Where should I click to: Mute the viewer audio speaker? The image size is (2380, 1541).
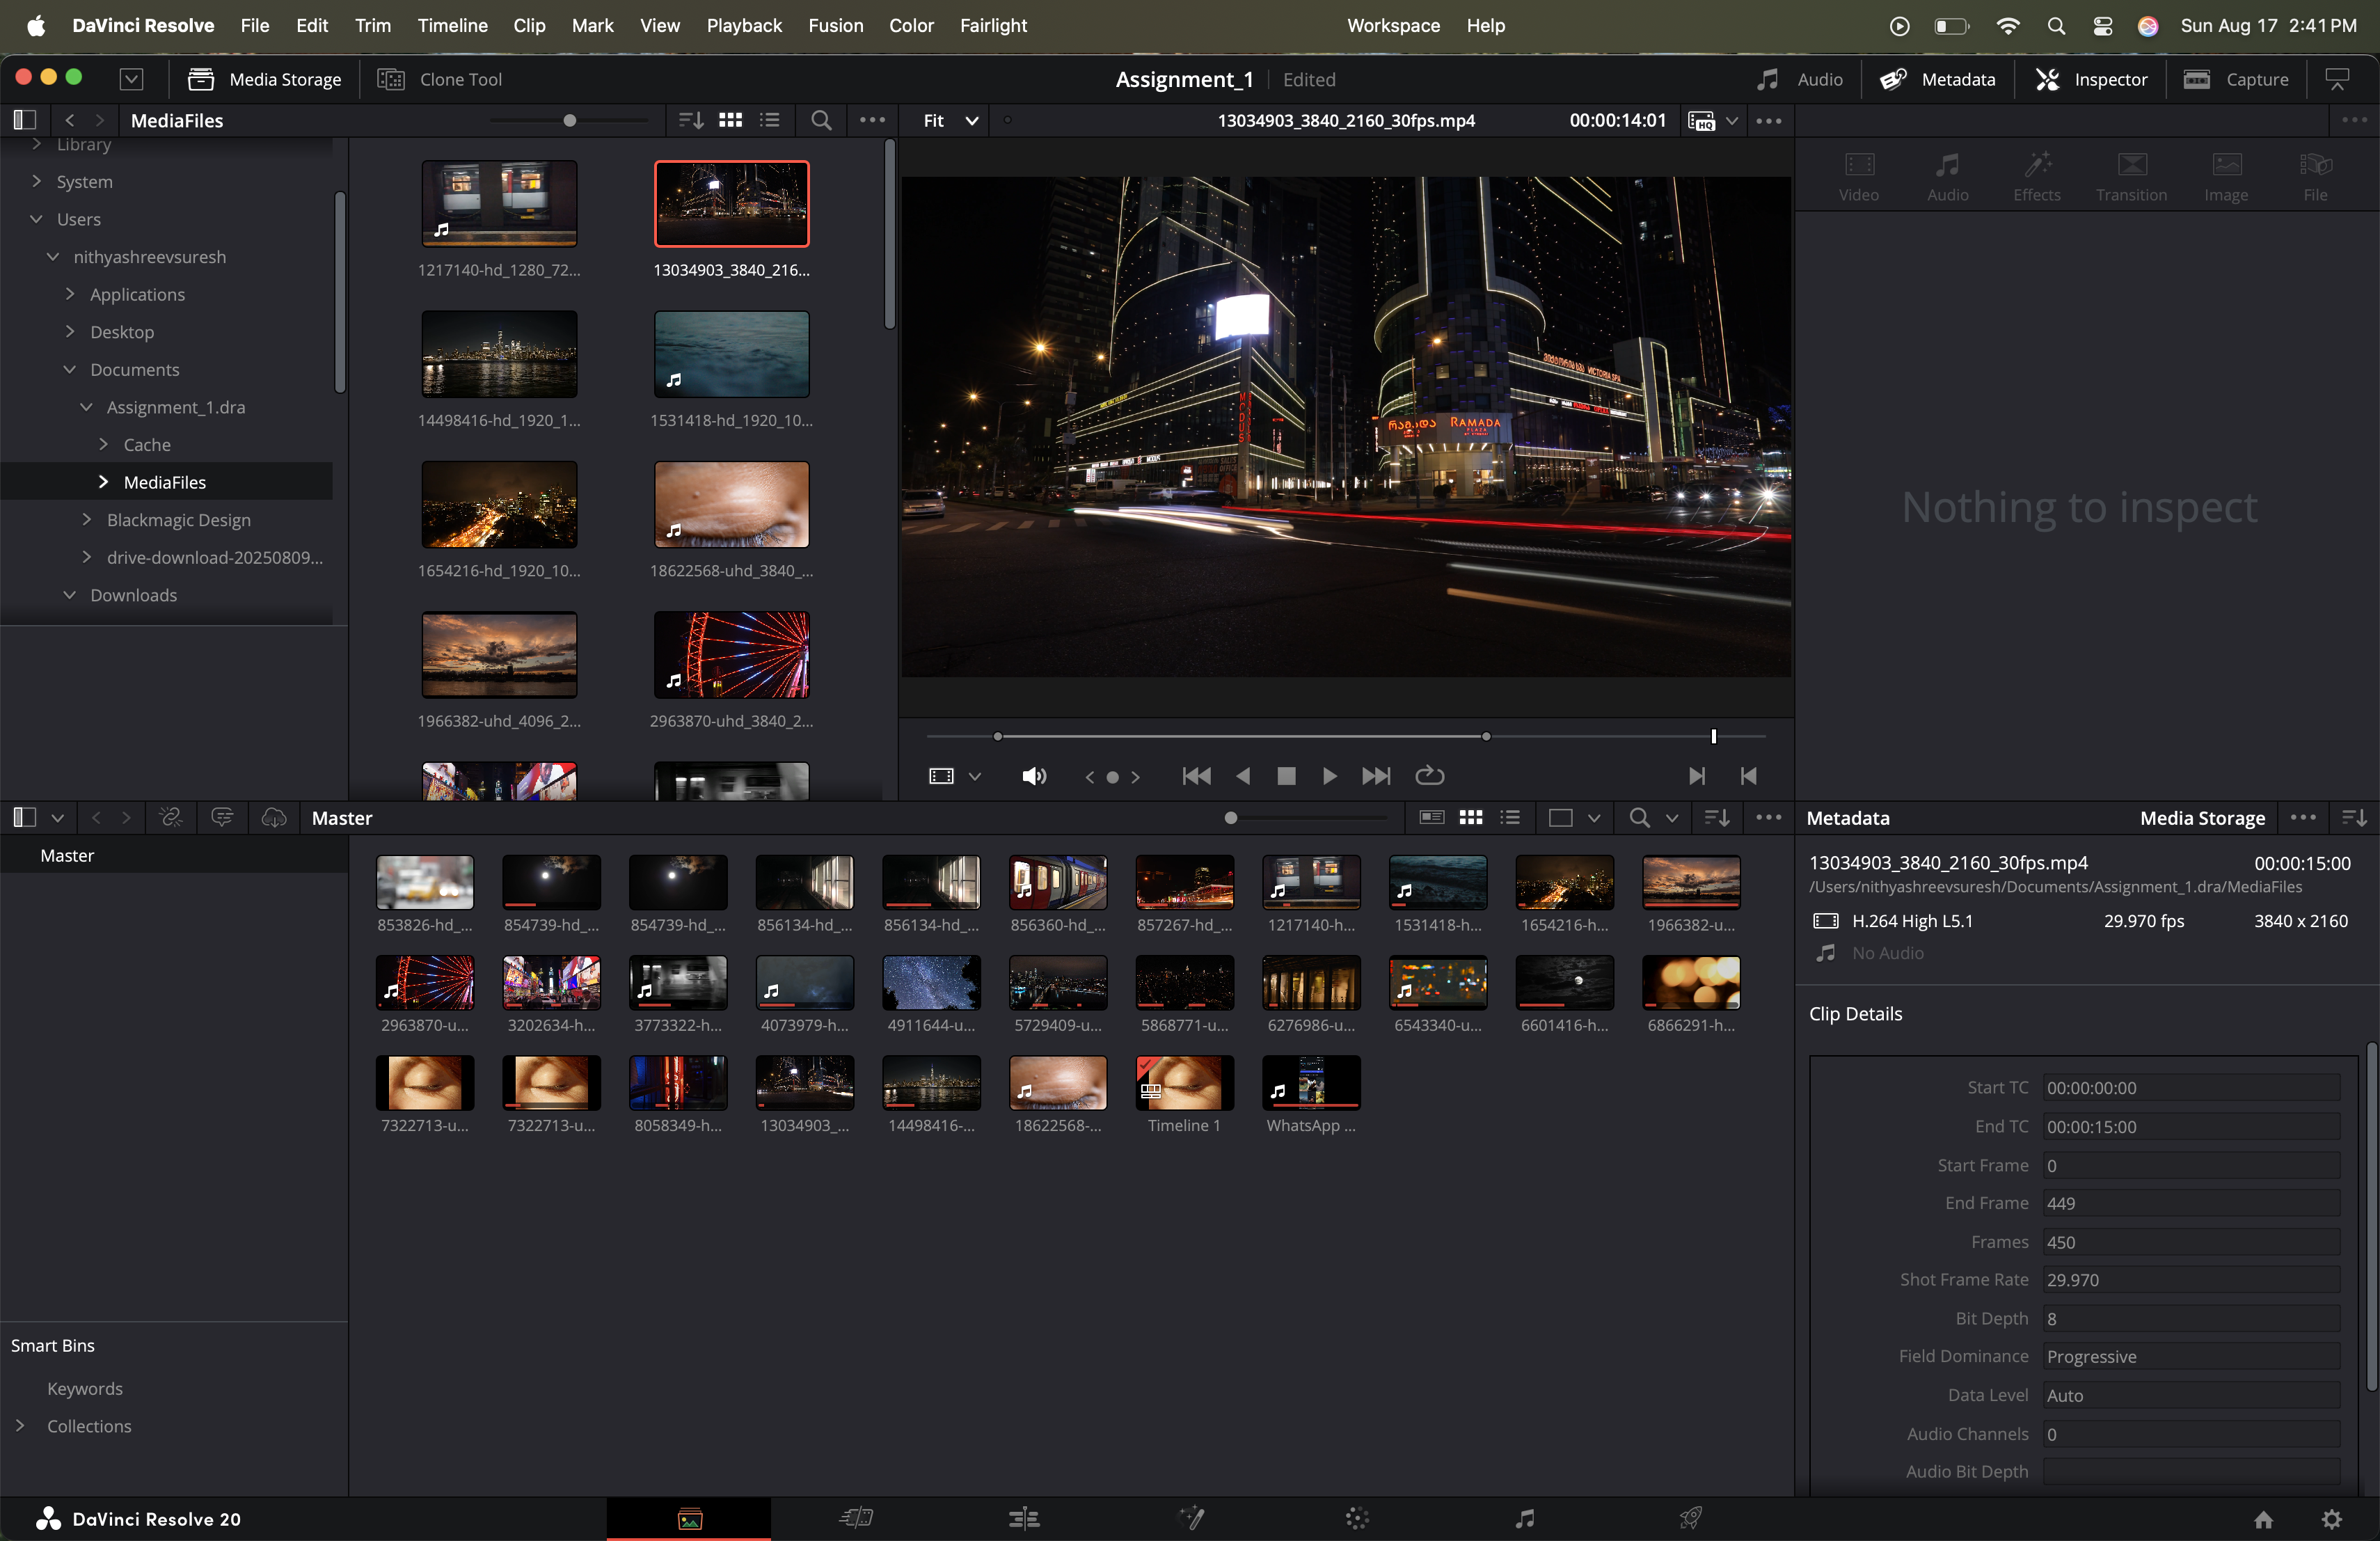[1034, 776]
